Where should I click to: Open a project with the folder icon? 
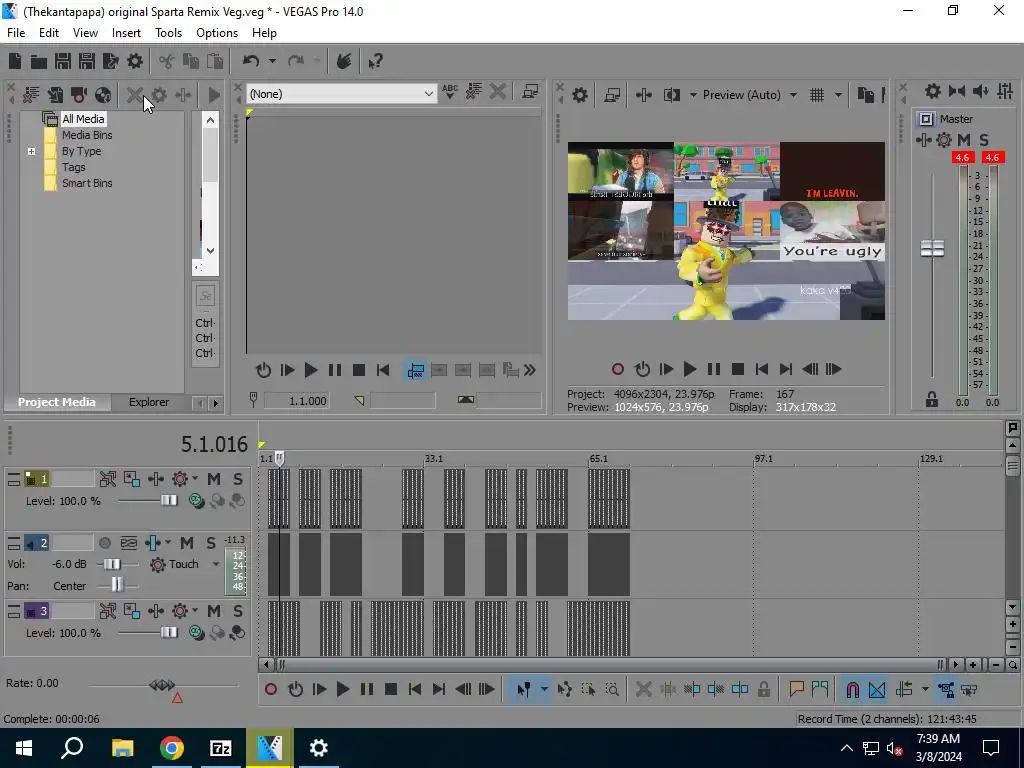[x=39, y=61]
